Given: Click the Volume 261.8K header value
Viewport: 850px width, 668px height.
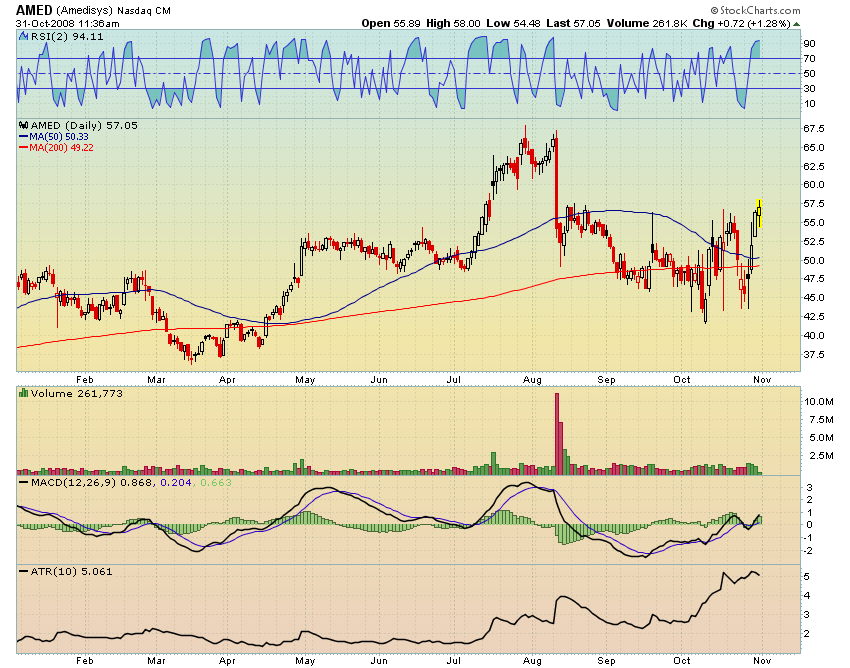Looking at the screenshot, I should tap(647, 23).
